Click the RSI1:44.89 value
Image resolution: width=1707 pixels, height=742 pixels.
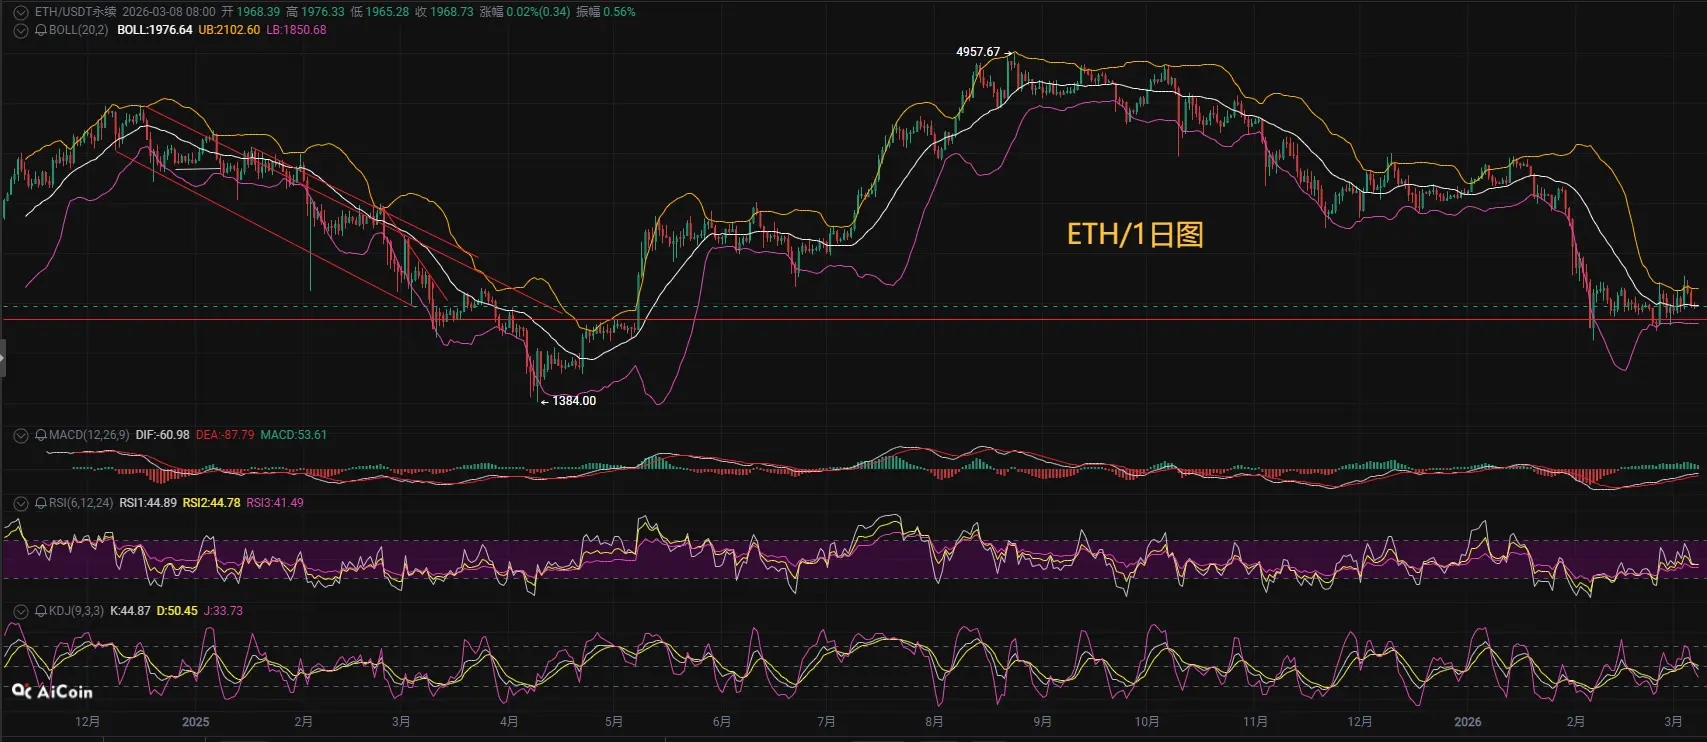148,503
